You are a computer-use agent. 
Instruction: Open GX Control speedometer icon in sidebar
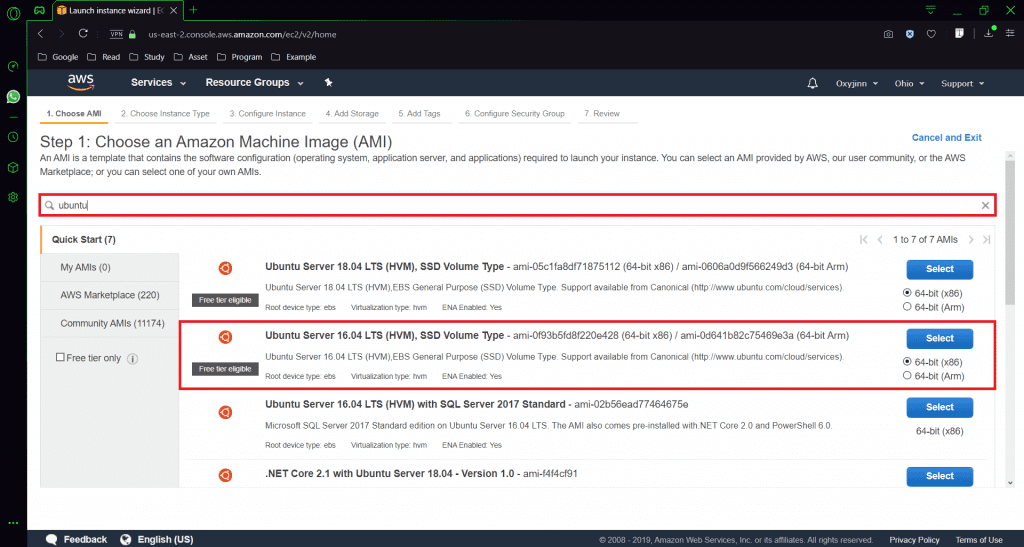tap(13, 66)
